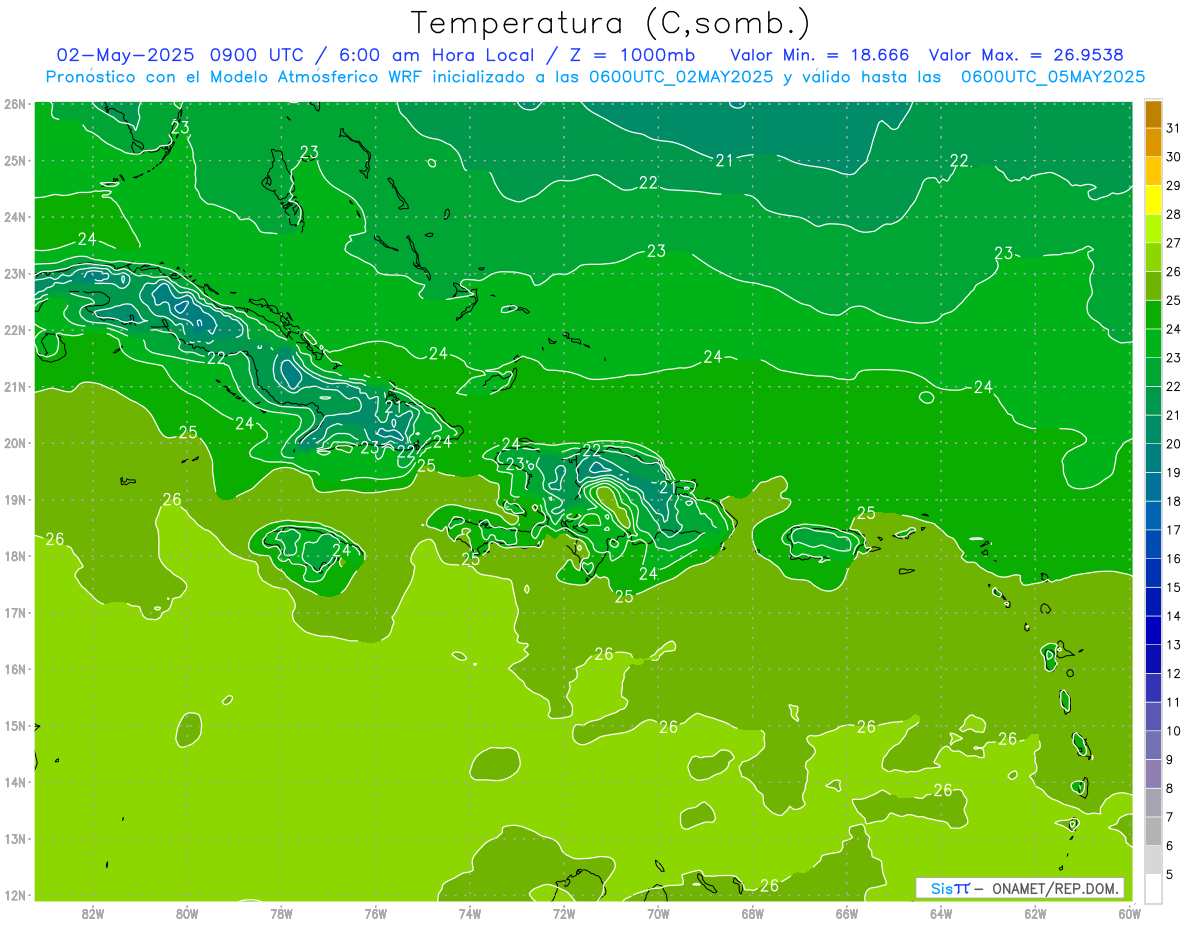Click the 62W longitude axis label

pos(1035,914)
